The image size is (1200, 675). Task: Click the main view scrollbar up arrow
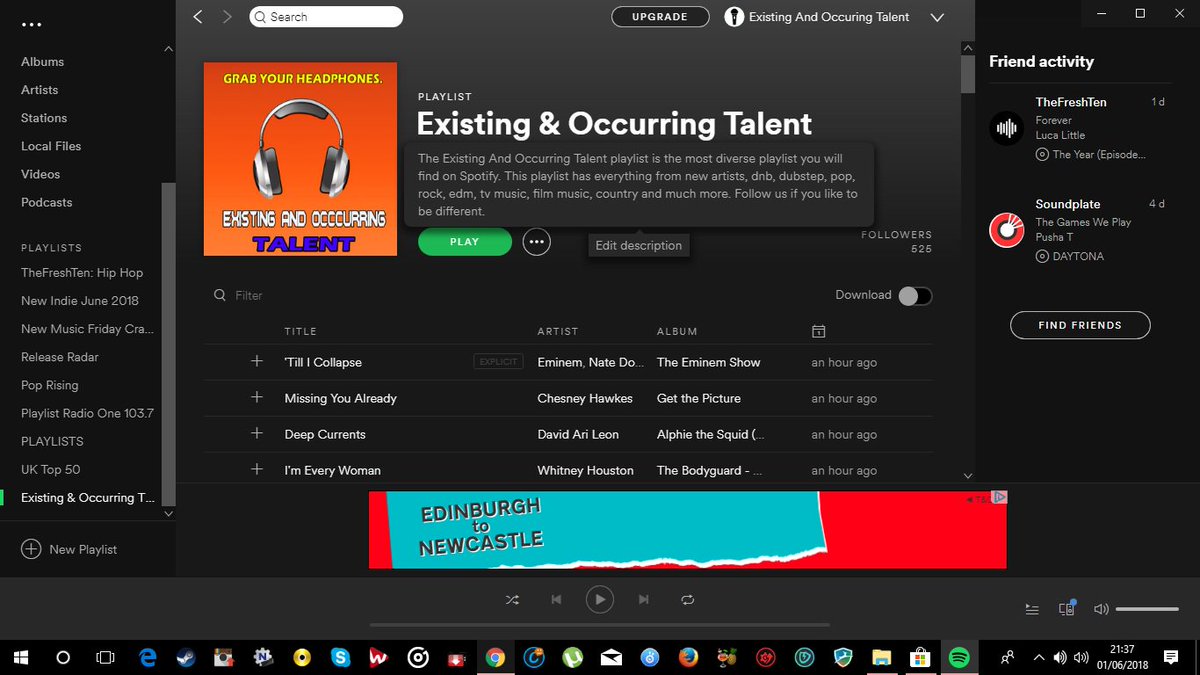(967, 47)
